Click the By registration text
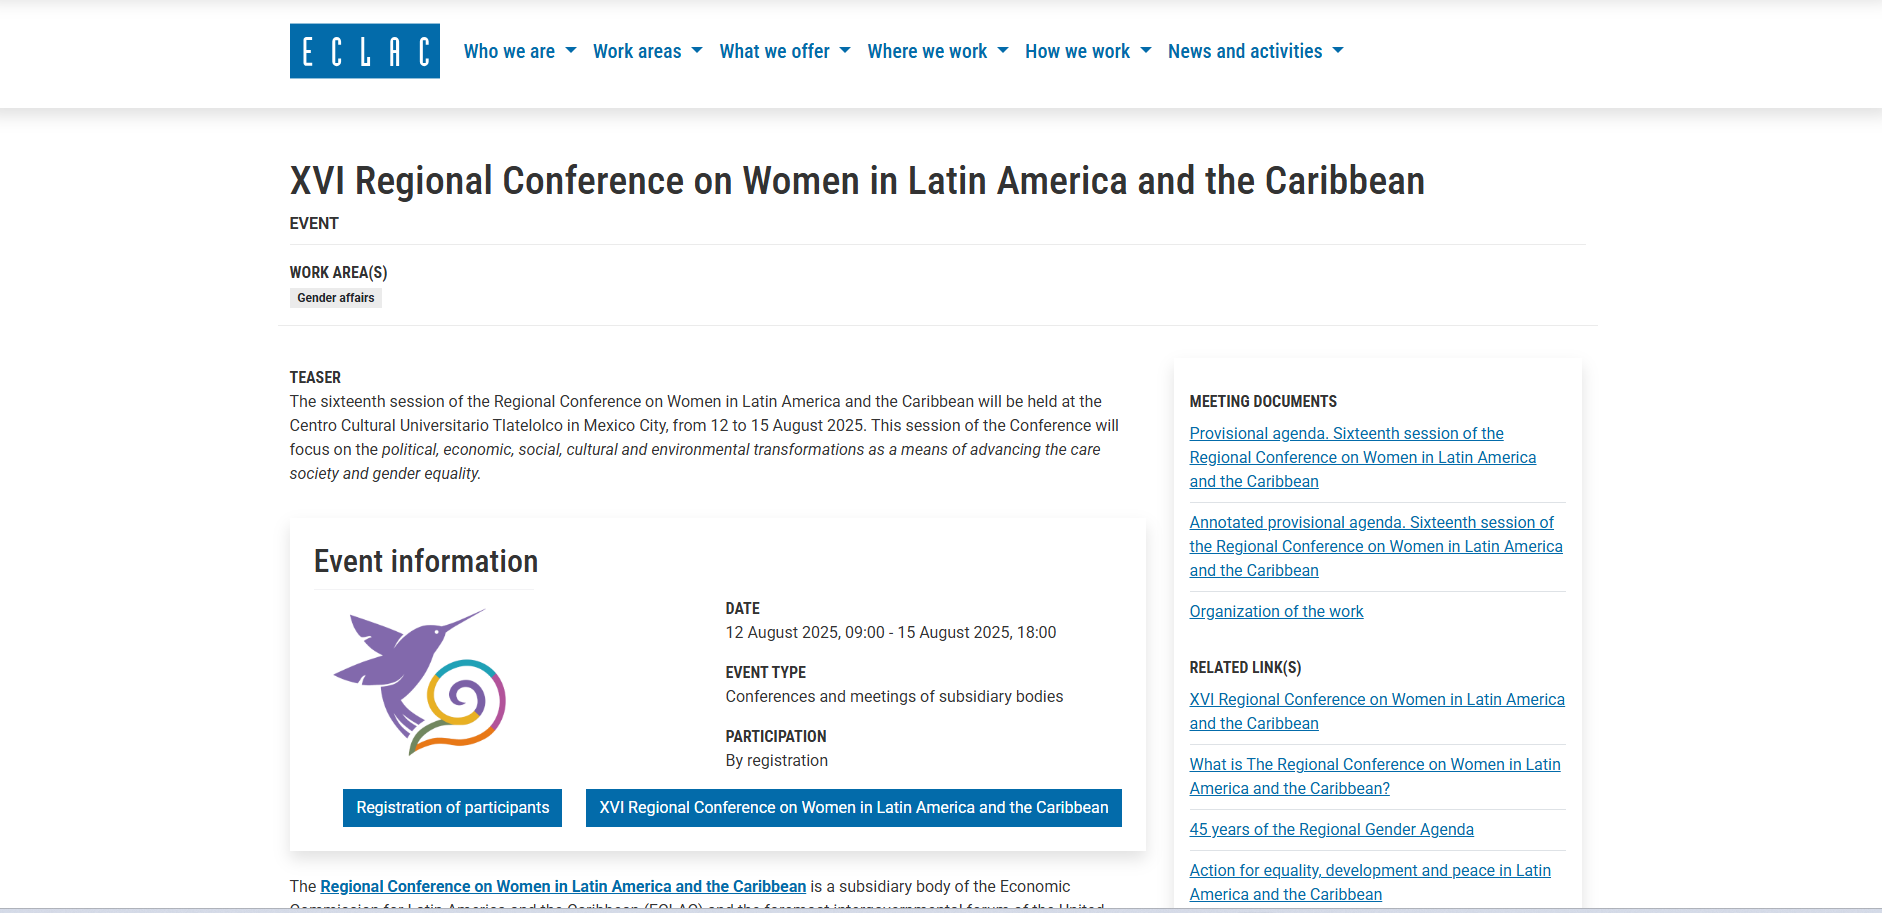The height and width of the screenshot is (913, 1882). 777,760
